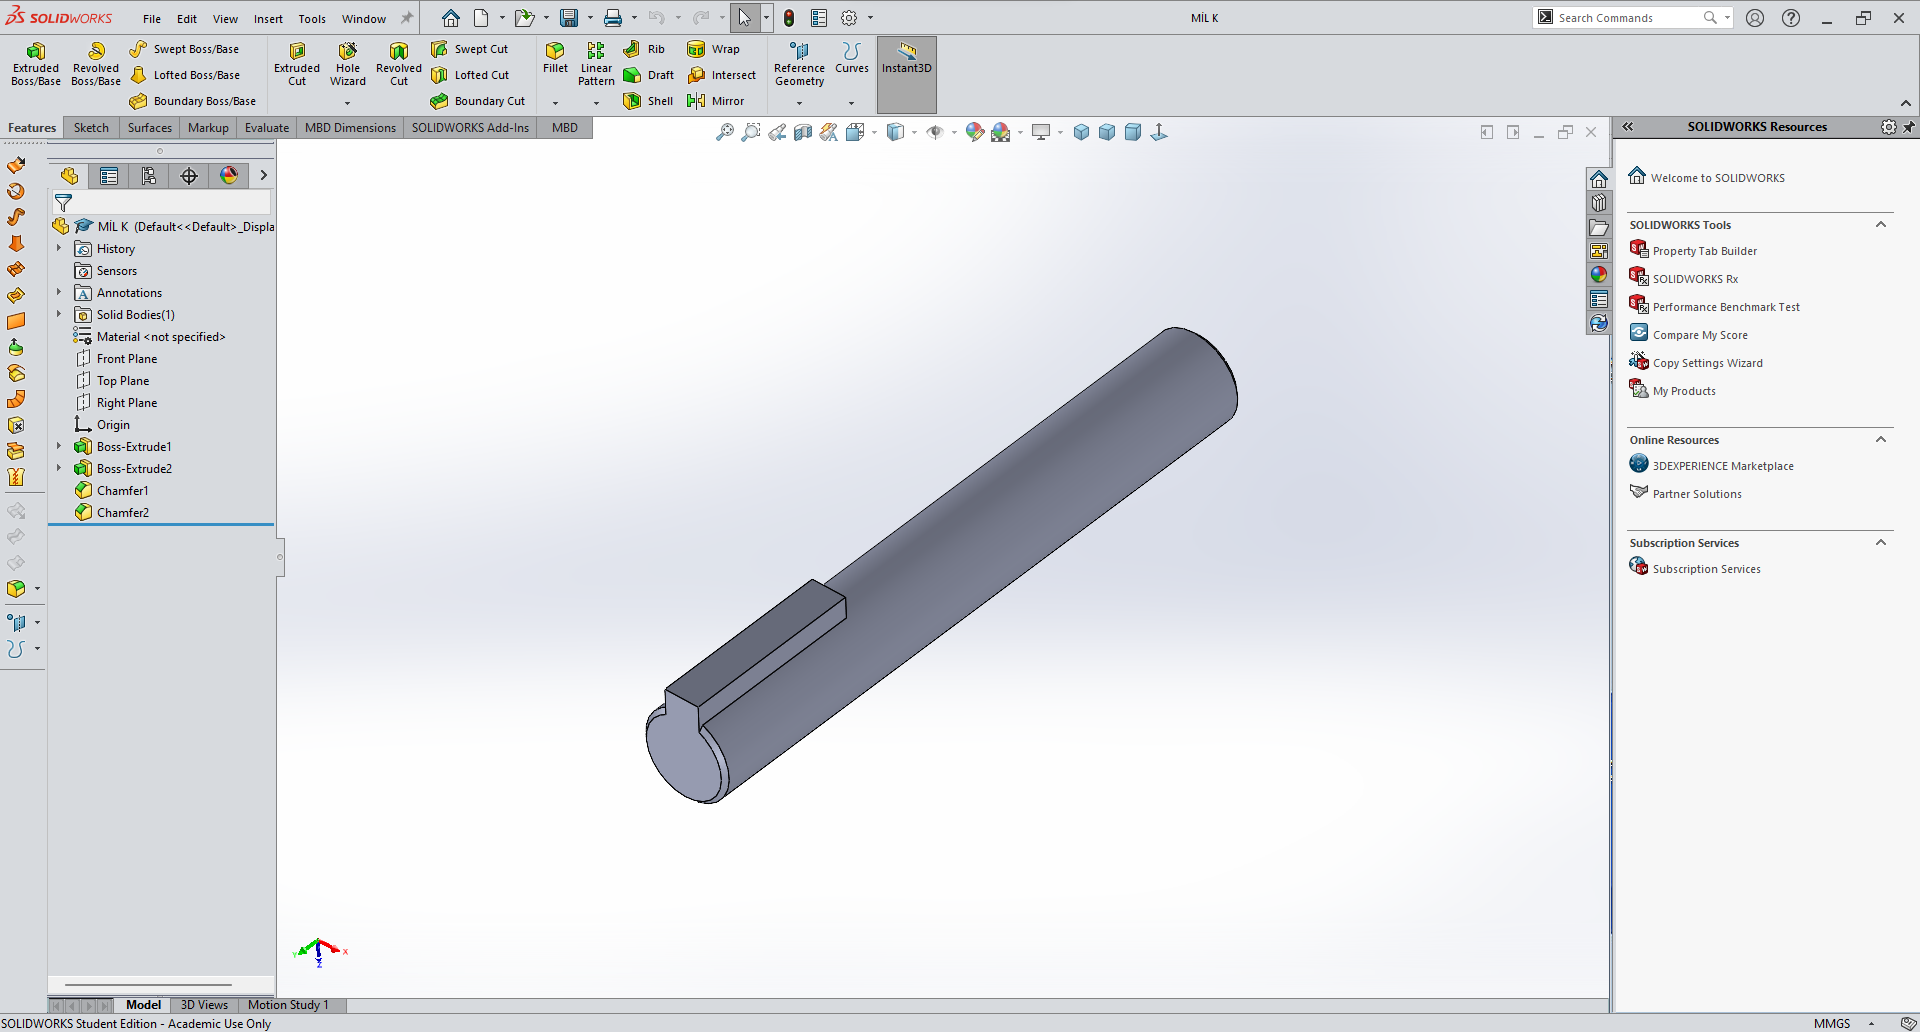Screen dimensions: 1920x1032
Task: Open the Fillet dropdown arrow
Action: [555, 103]
